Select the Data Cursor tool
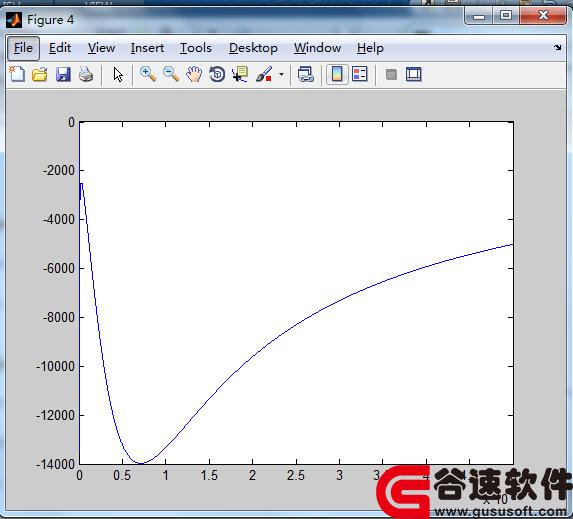This screenshot has width=573, height=519. tap(240, 74)
